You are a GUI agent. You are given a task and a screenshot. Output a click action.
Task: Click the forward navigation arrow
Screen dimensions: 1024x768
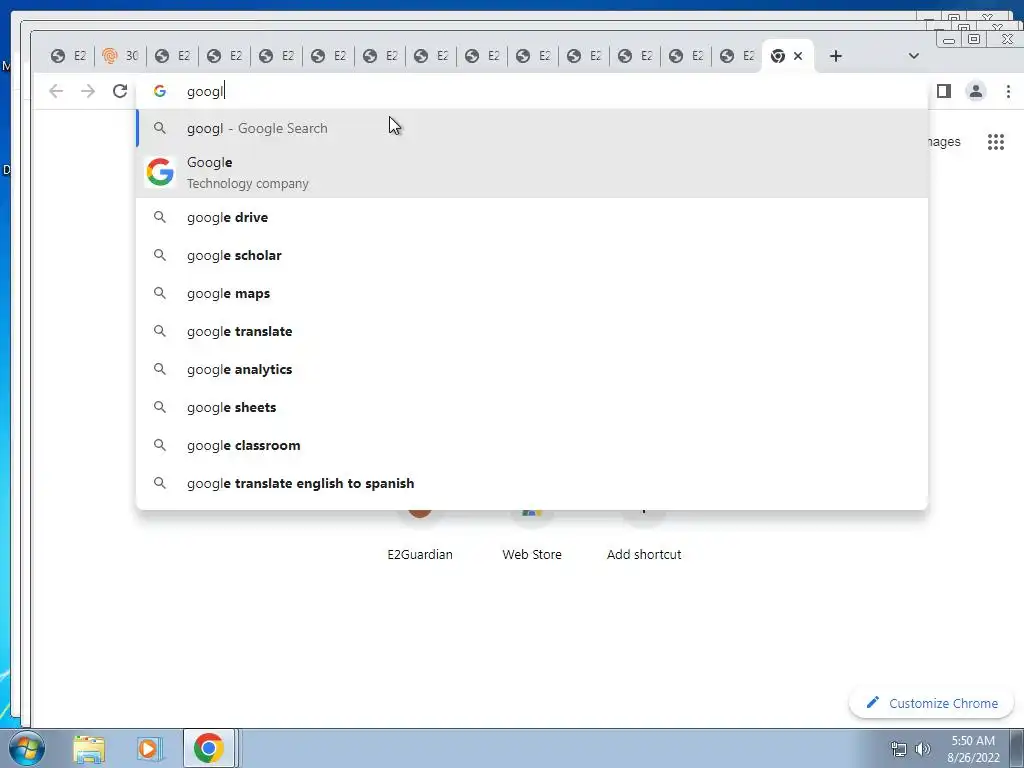click(x=88, y=91)
